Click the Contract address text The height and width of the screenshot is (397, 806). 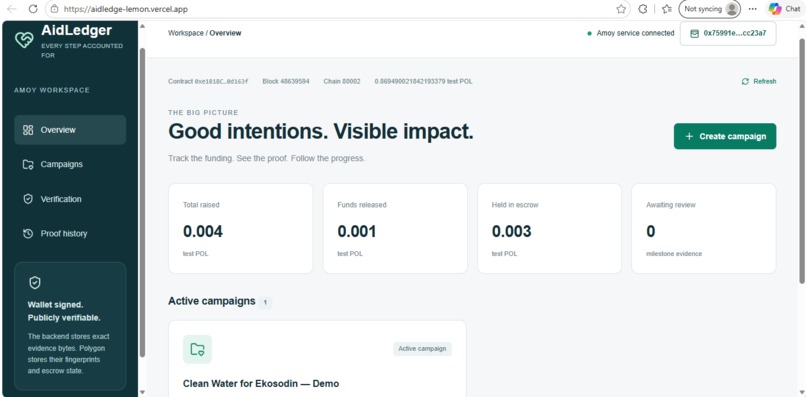(208, 81)
